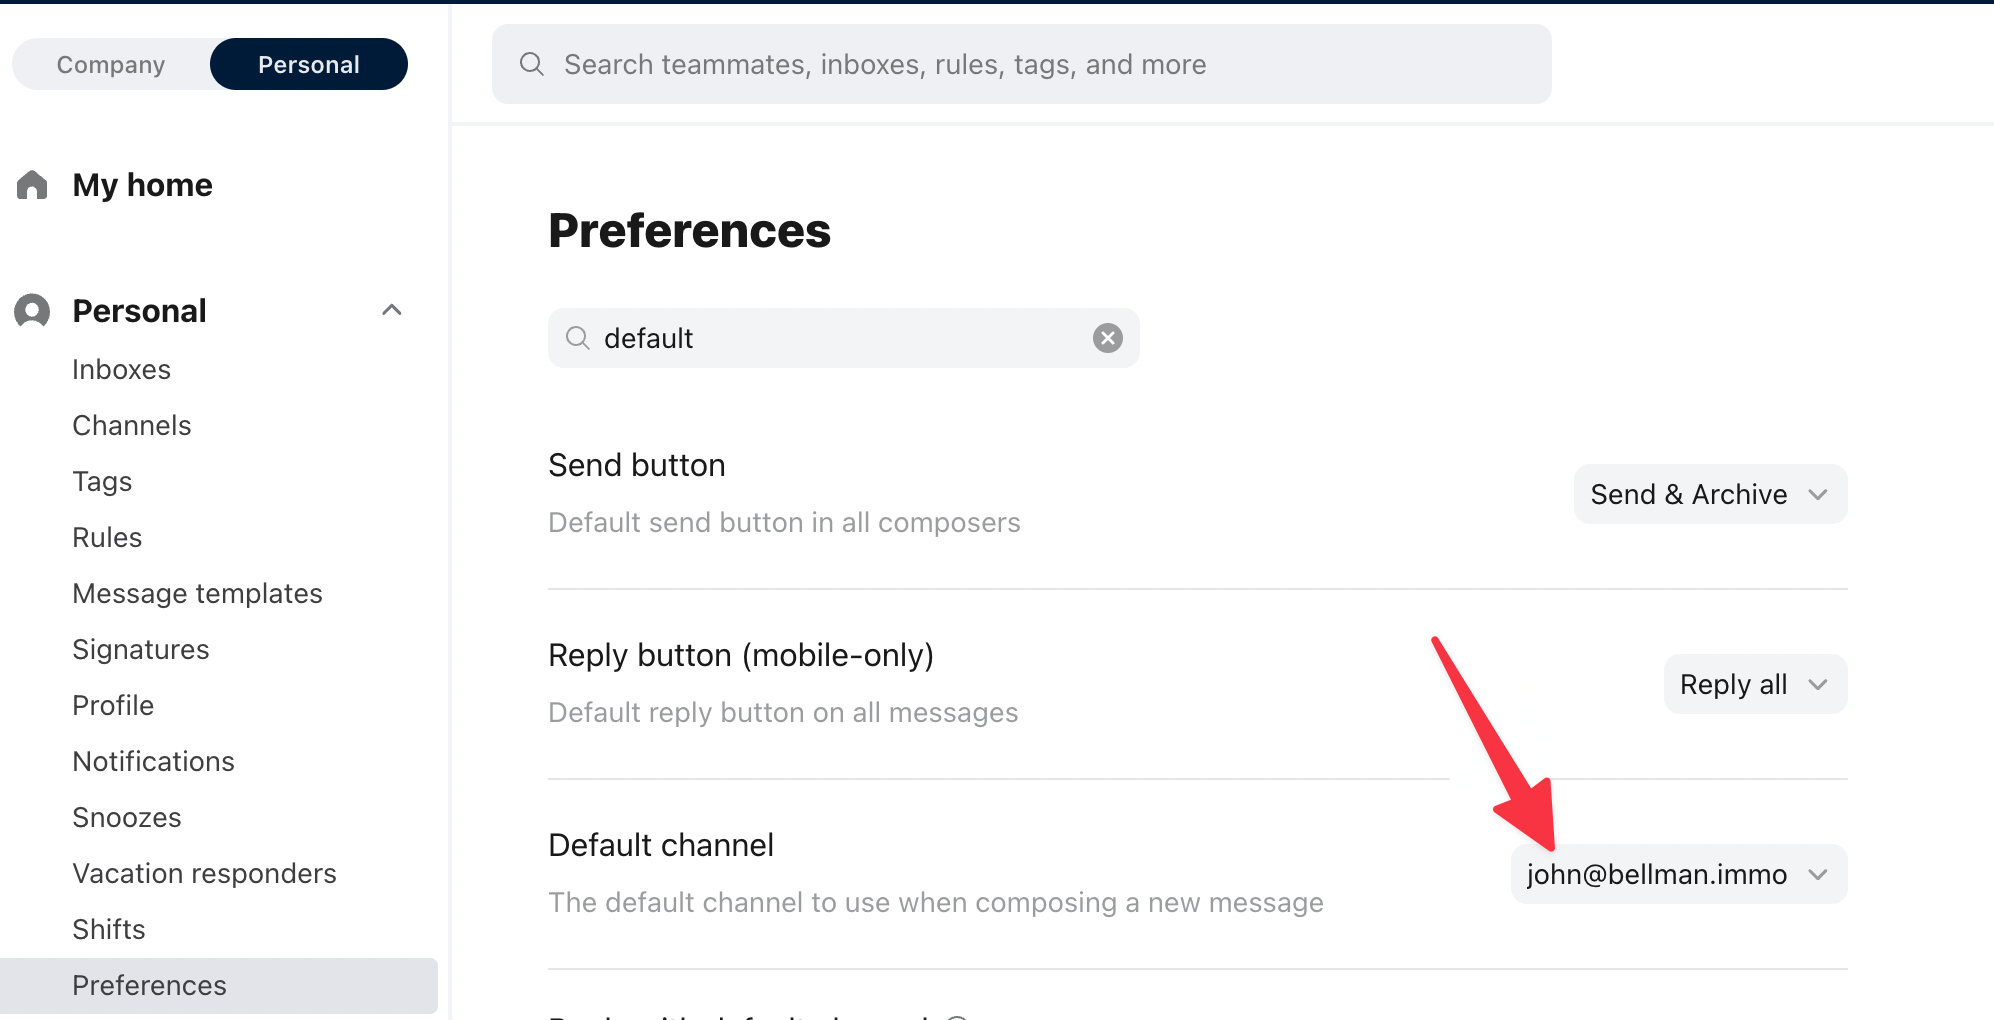The image size is (1994, 1020).
Task: Open Message templates
Action: 197,593
